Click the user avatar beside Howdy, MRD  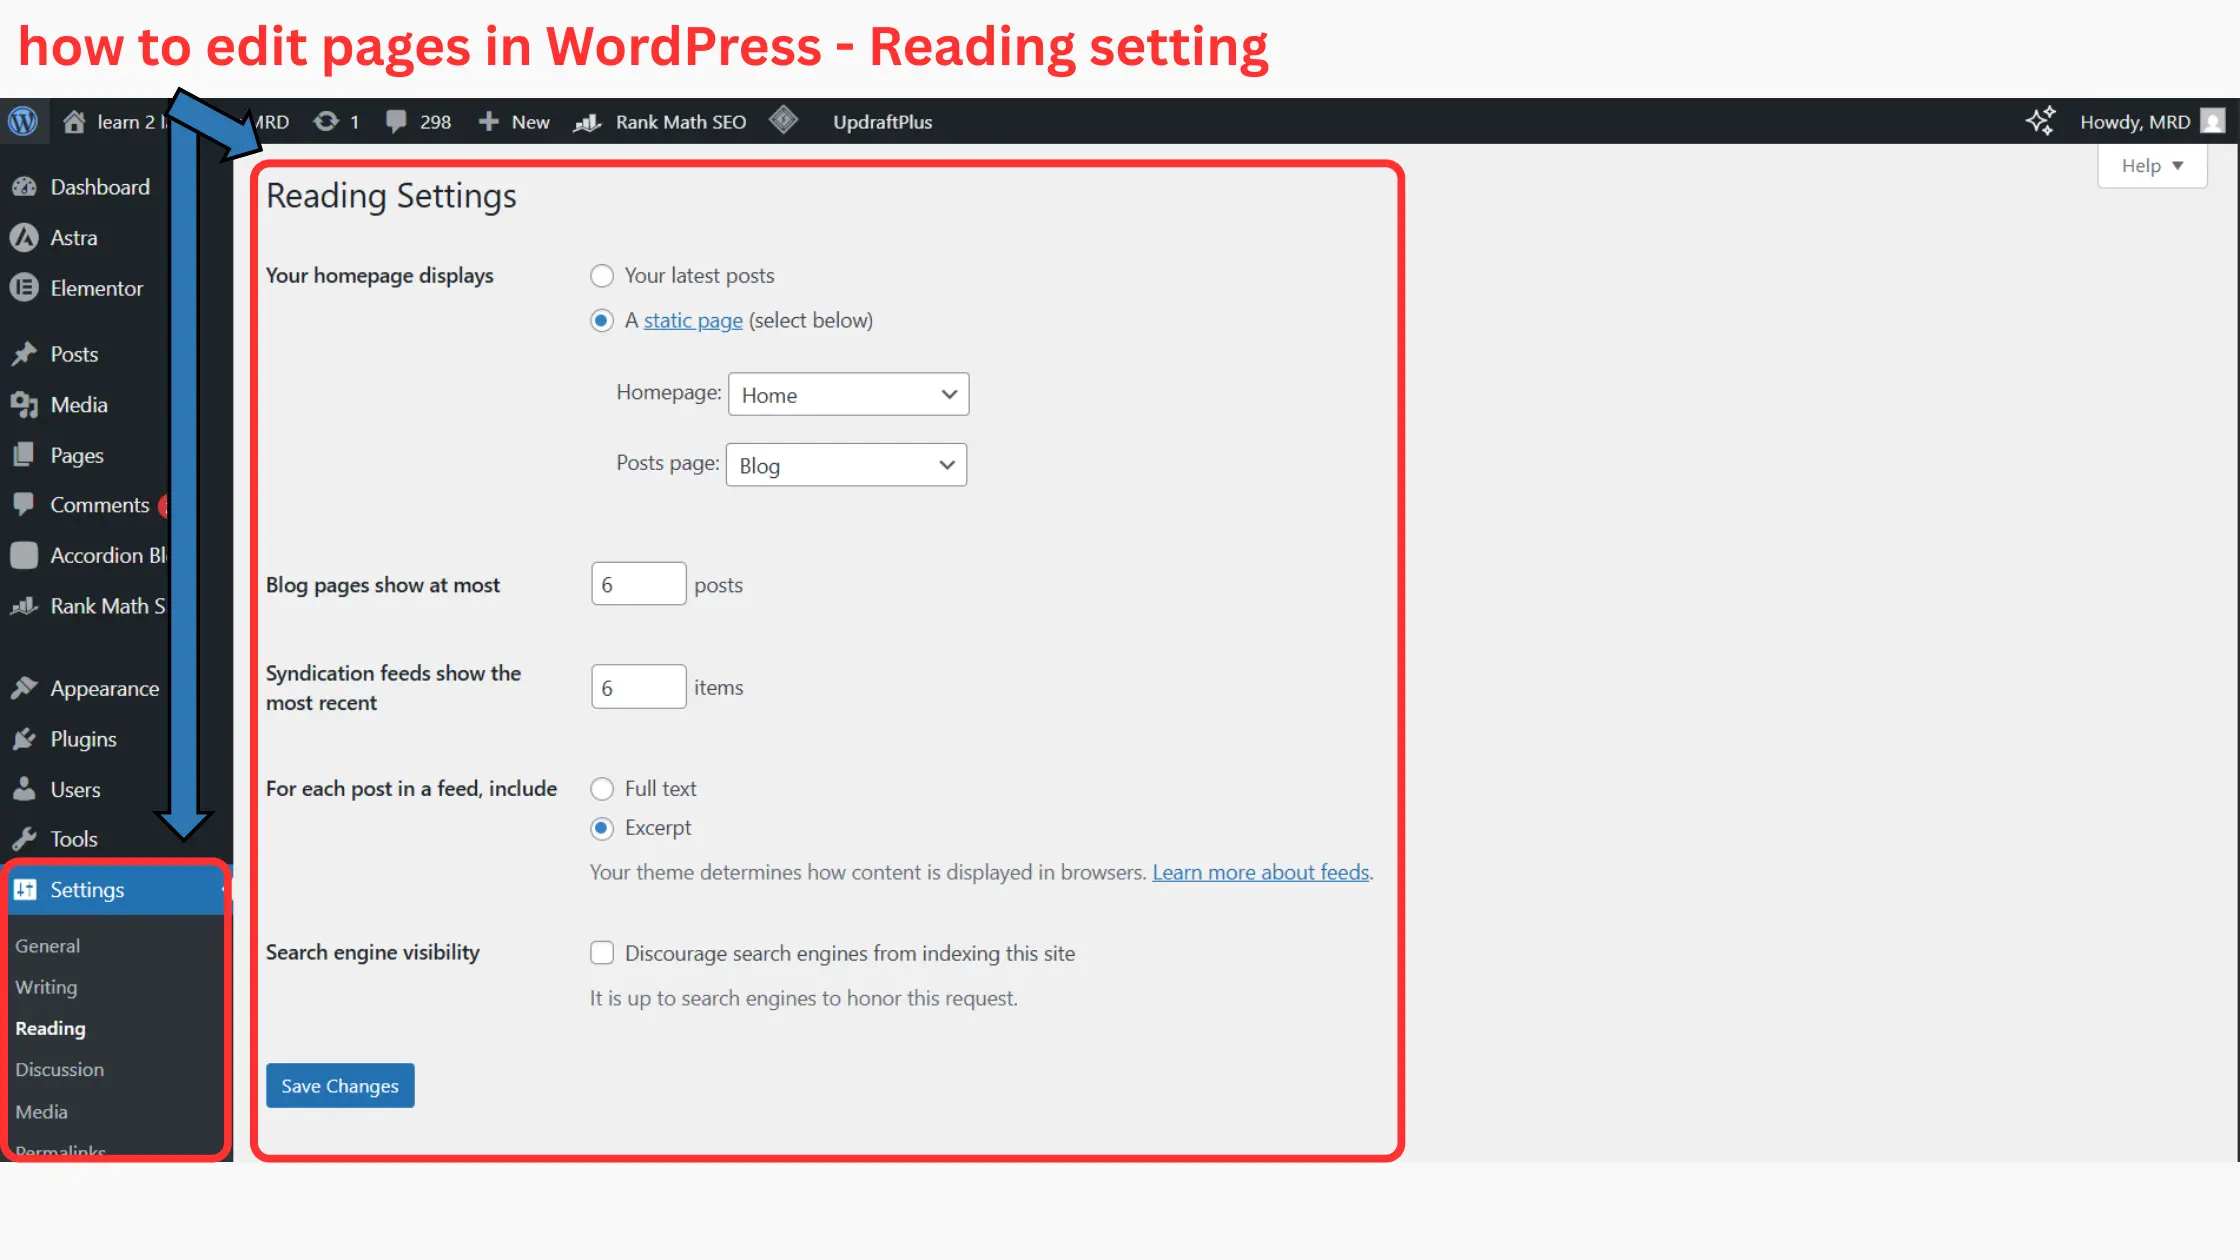click(2214, 122)
